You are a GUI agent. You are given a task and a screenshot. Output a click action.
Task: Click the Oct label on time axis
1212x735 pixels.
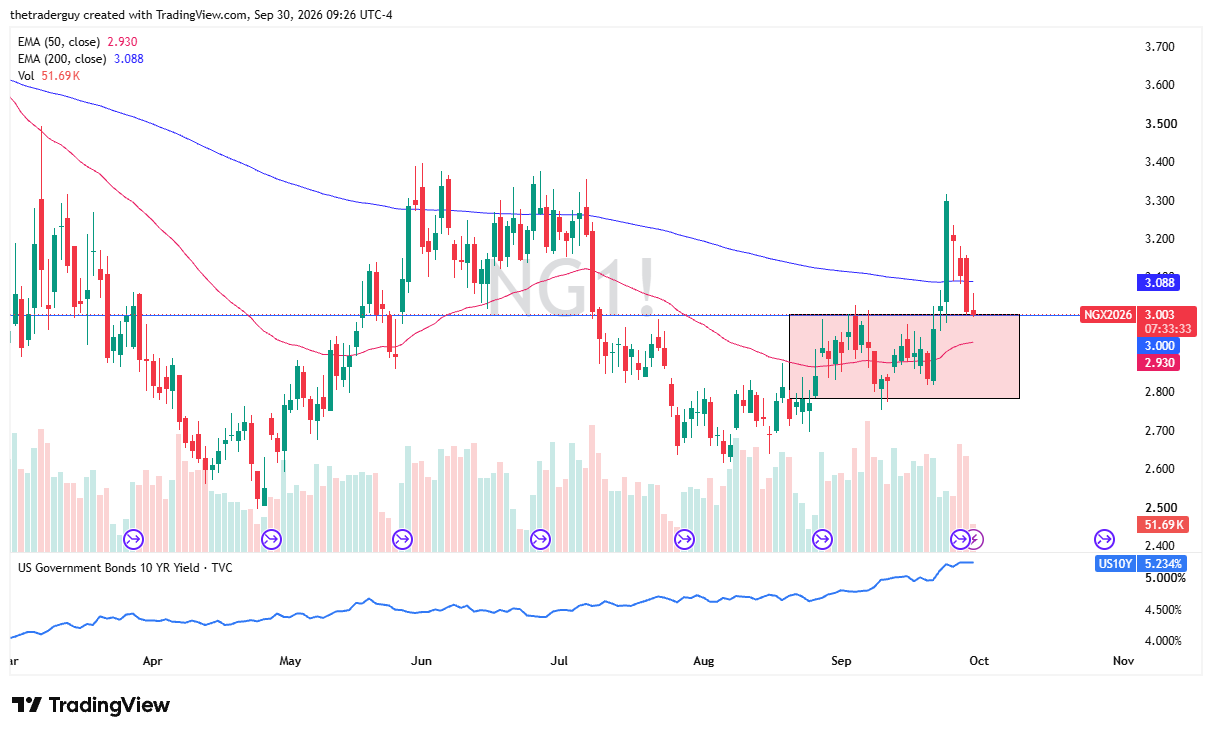(978, 661)
